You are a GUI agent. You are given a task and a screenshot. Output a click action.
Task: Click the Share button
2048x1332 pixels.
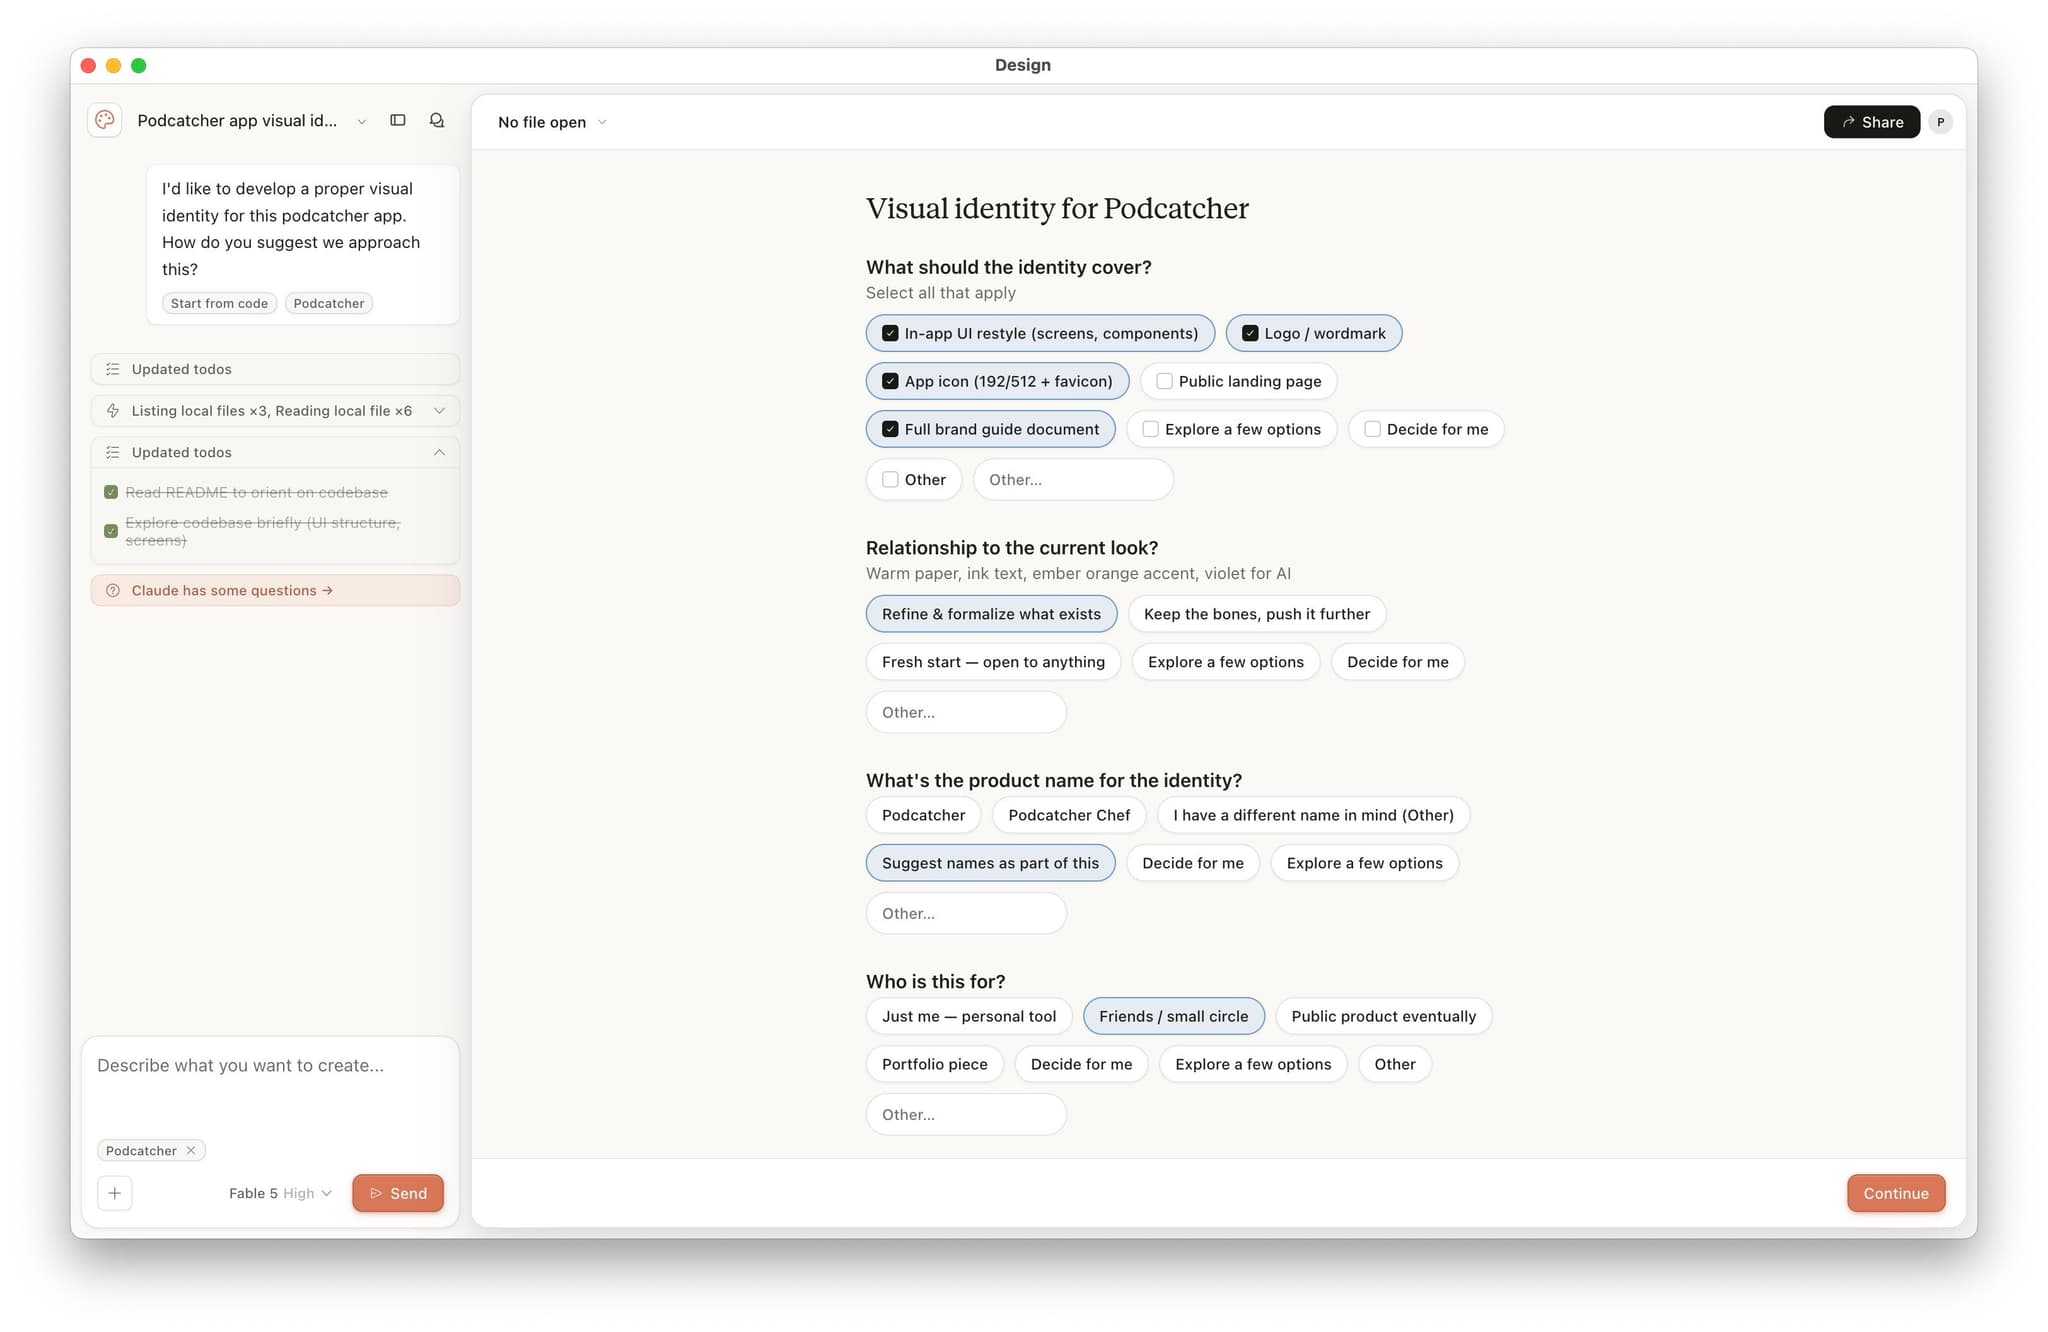pos(1871,122)
